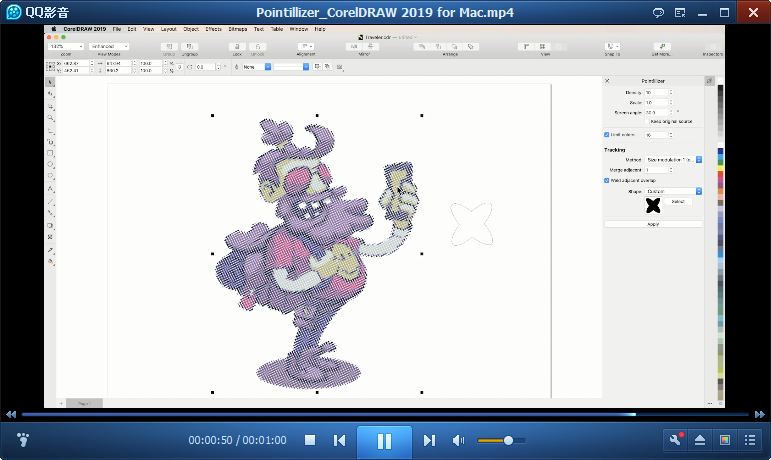Open the Shape Custom dropdown
771x460 pixels.
click(x=673, y=191)
